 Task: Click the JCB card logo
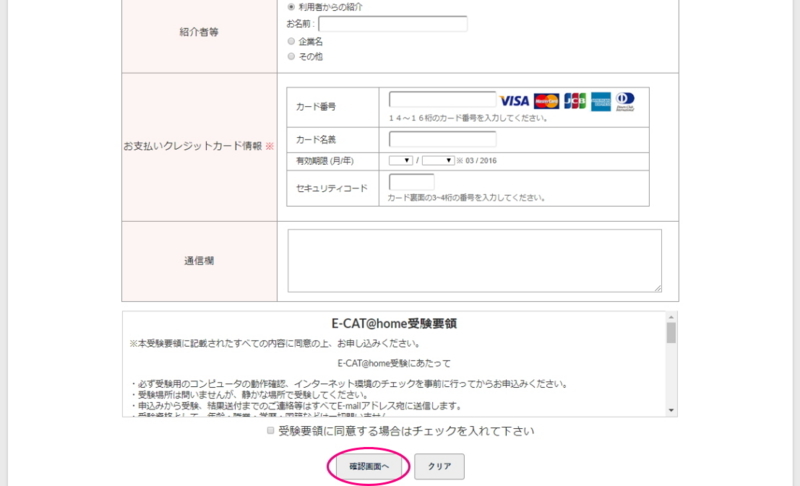(x=575, y=101)
